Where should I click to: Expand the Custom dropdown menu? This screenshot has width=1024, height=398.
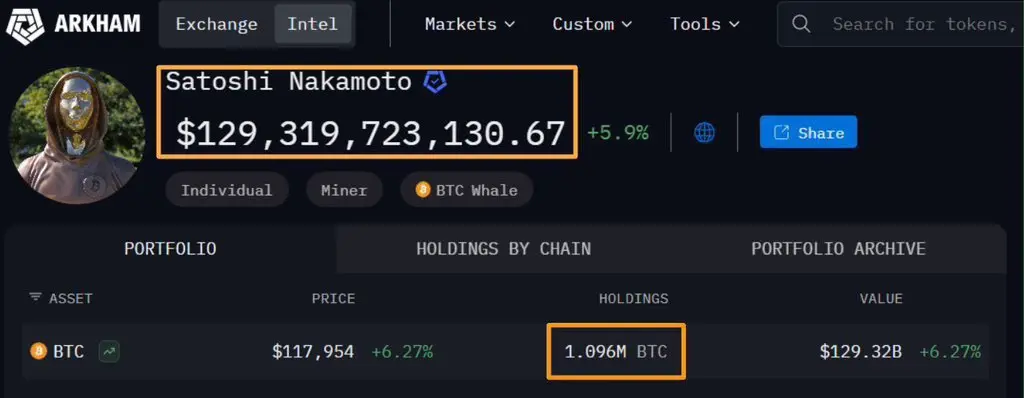coord(592,24)
